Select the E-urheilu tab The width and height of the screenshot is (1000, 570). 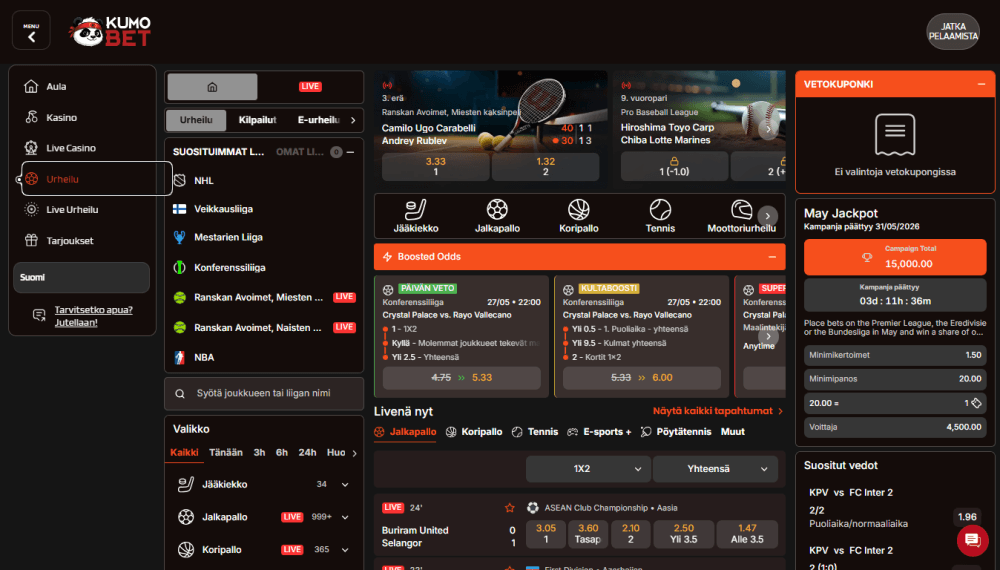pos(318,120)
